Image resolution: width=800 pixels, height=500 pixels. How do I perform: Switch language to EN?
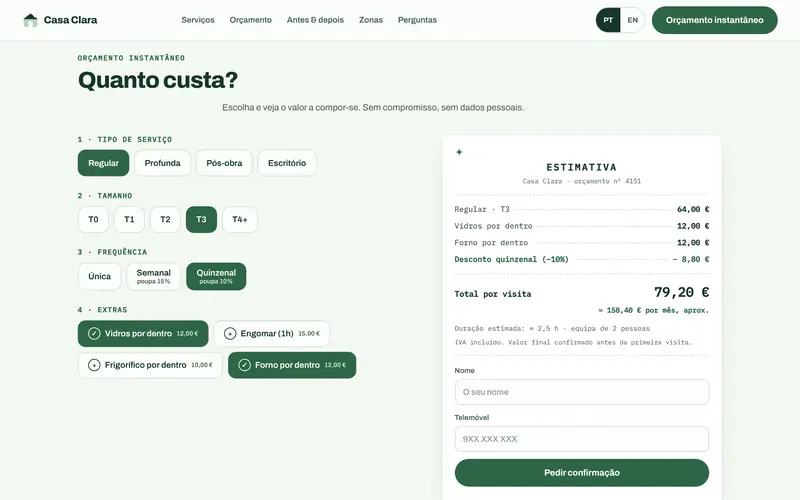click(x=633, y=20)
